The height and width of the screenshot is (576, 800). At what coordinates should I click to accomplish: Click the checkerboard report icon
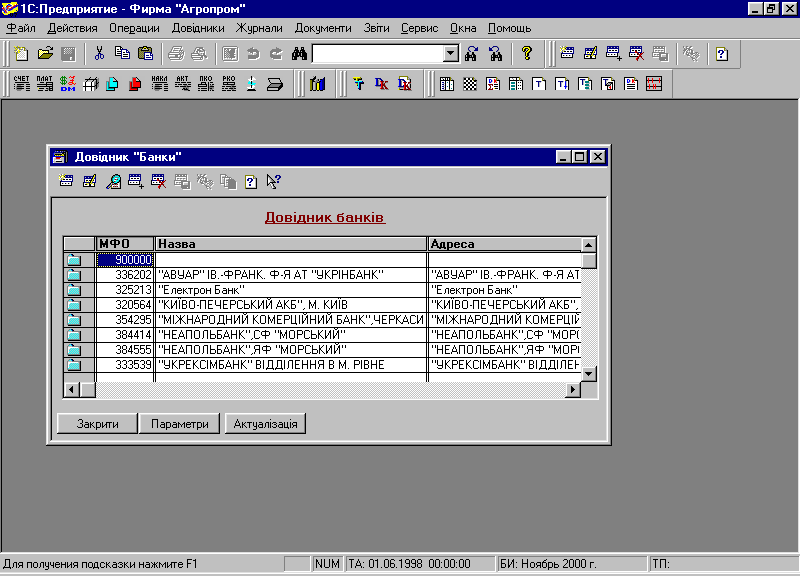pos(469,84)
